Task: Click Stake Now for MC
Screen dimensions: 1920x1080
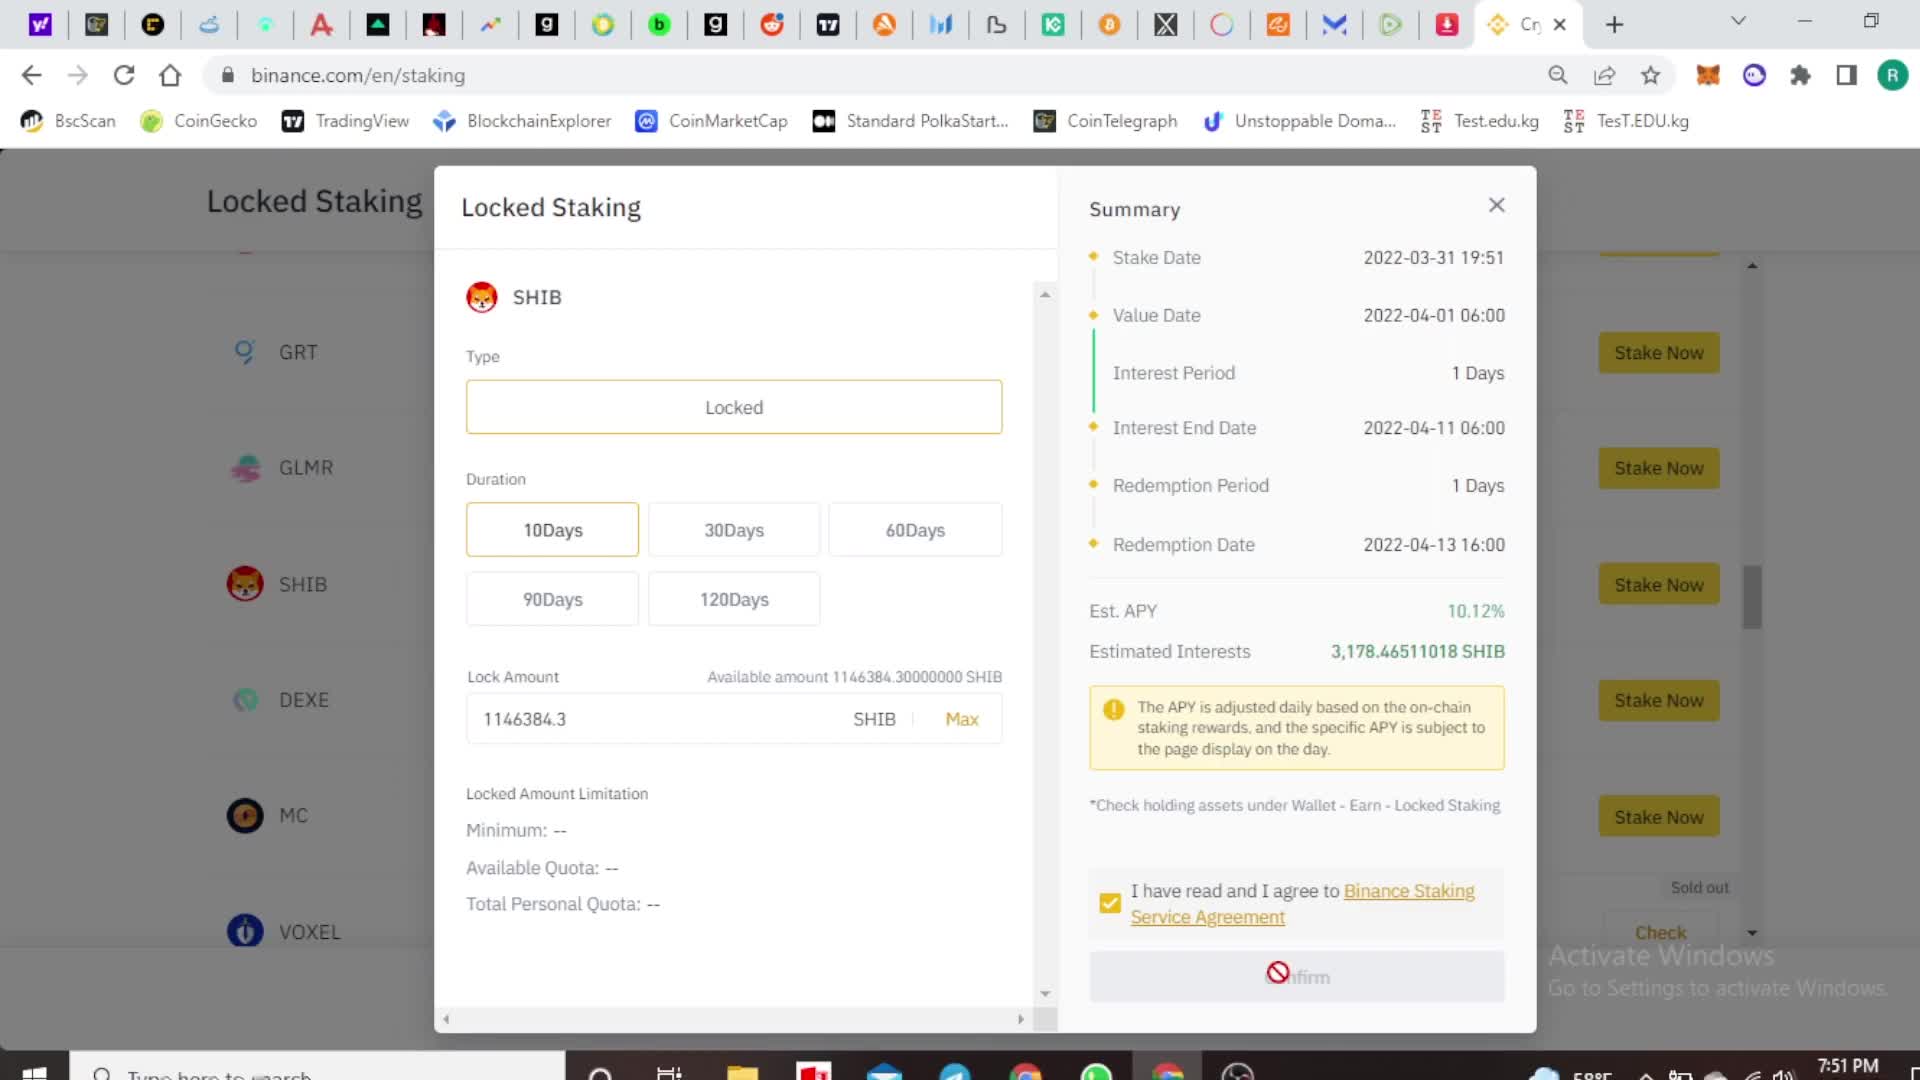Action: tap(1659, 817)
